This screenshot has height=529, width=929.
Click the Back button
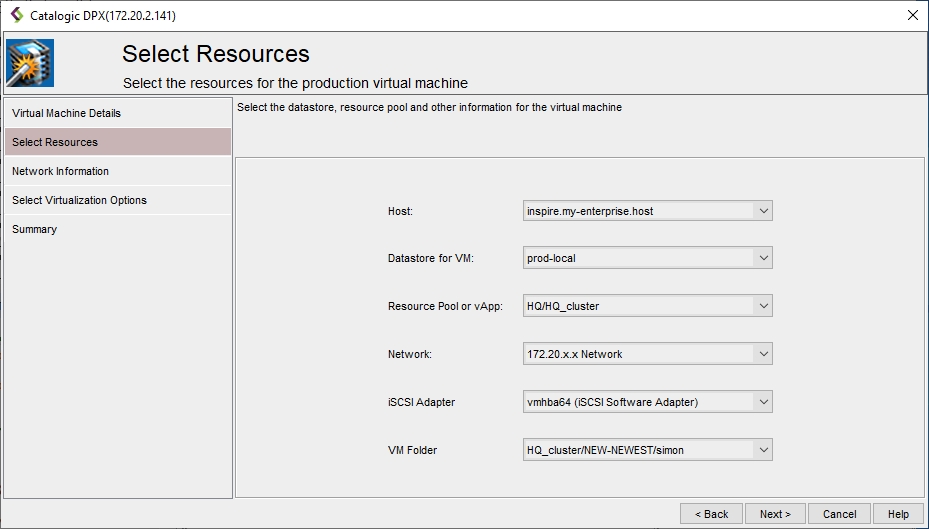[711, 514]
